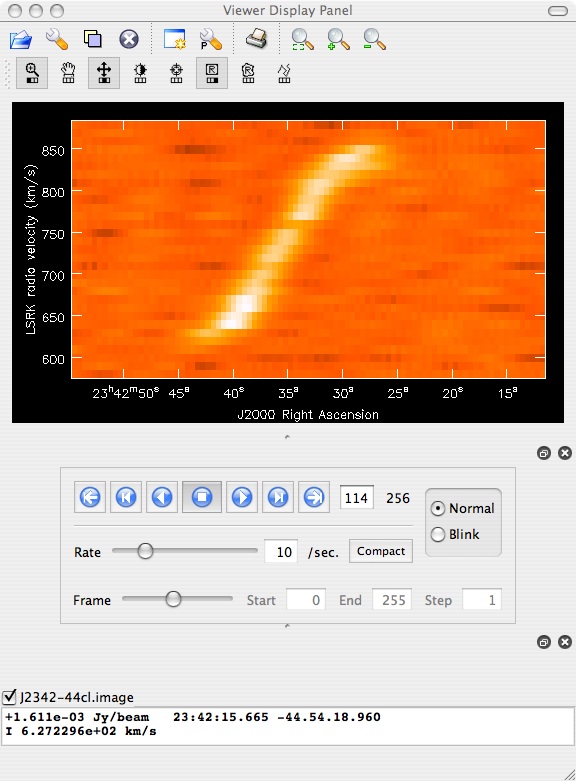Viewport: 576px width, 781px height.
Task: Select the polygon region mouse tool
Action: tap(248, 73)
